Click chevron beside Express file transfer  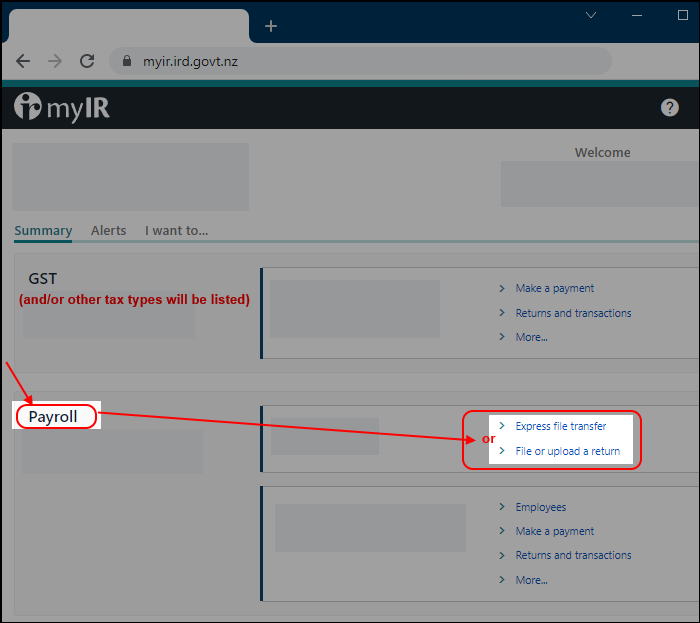pos(502,426)
